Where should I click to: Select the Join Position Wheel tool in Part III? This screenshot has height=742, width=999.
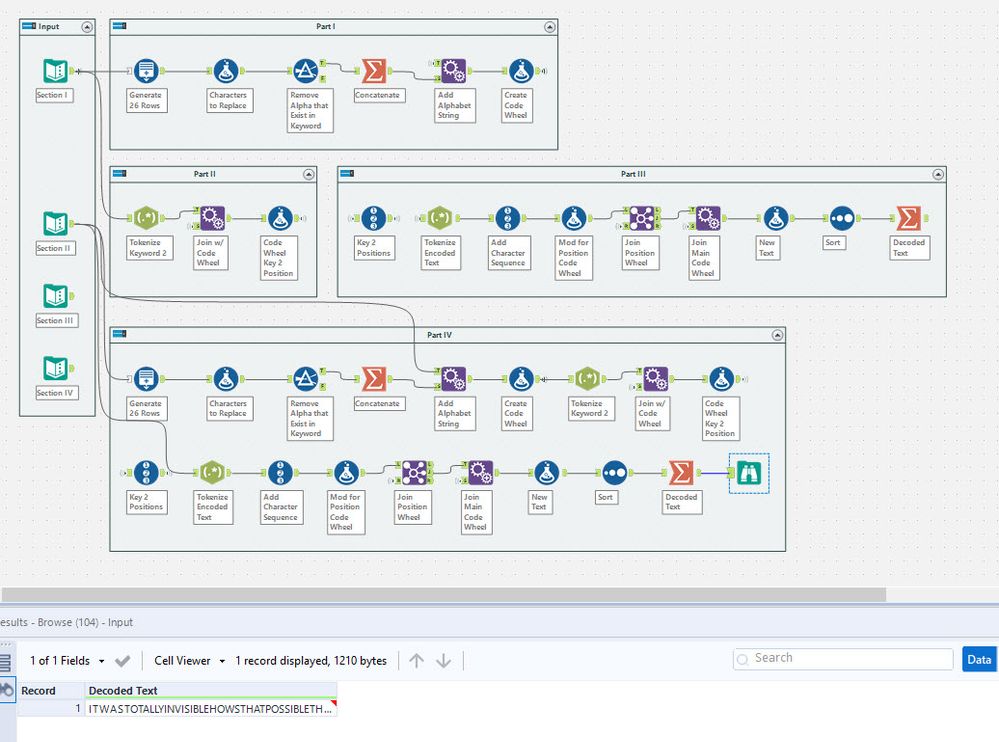(642, 218)
